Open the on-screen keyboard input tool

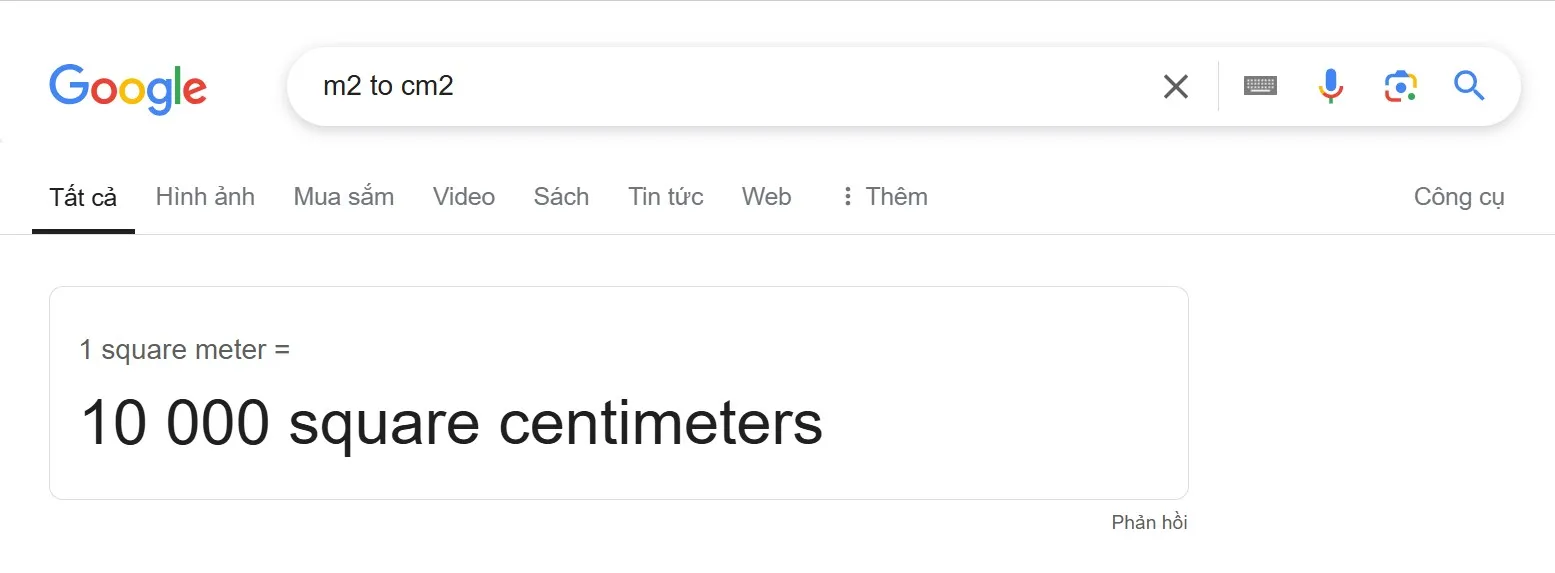pos(1260,86)
